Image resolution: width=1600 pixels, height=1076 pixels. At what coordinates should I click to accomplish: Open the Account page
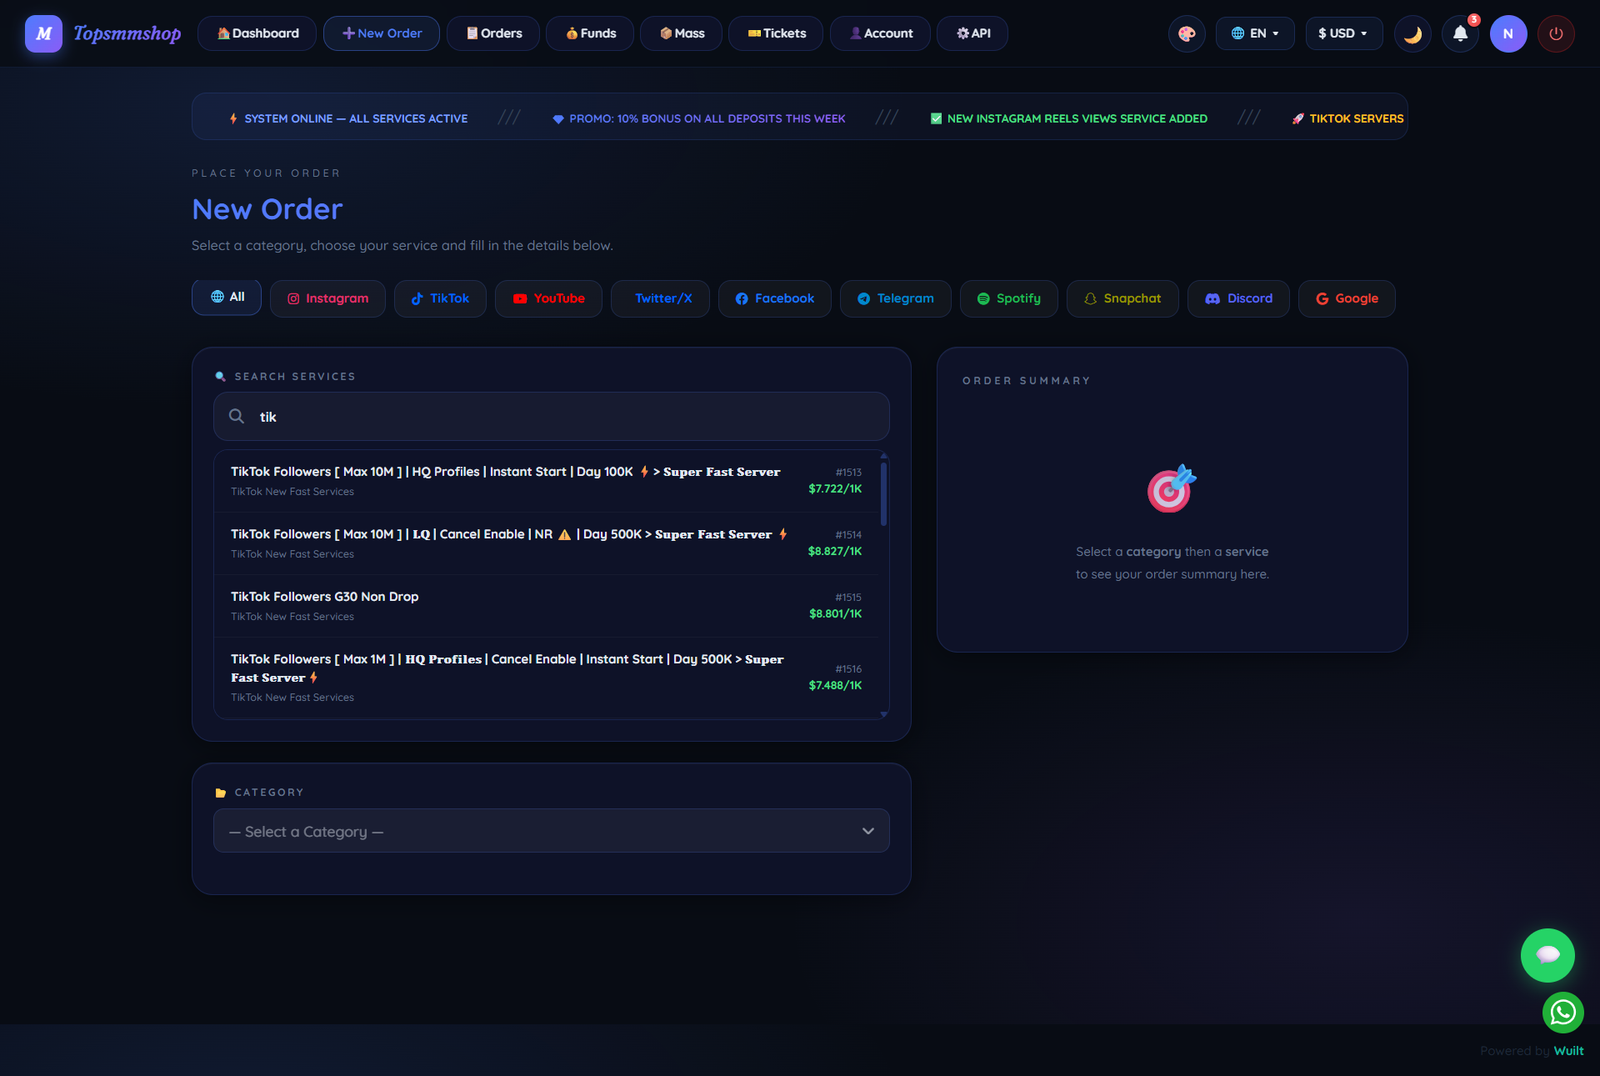tap(880, 34)
